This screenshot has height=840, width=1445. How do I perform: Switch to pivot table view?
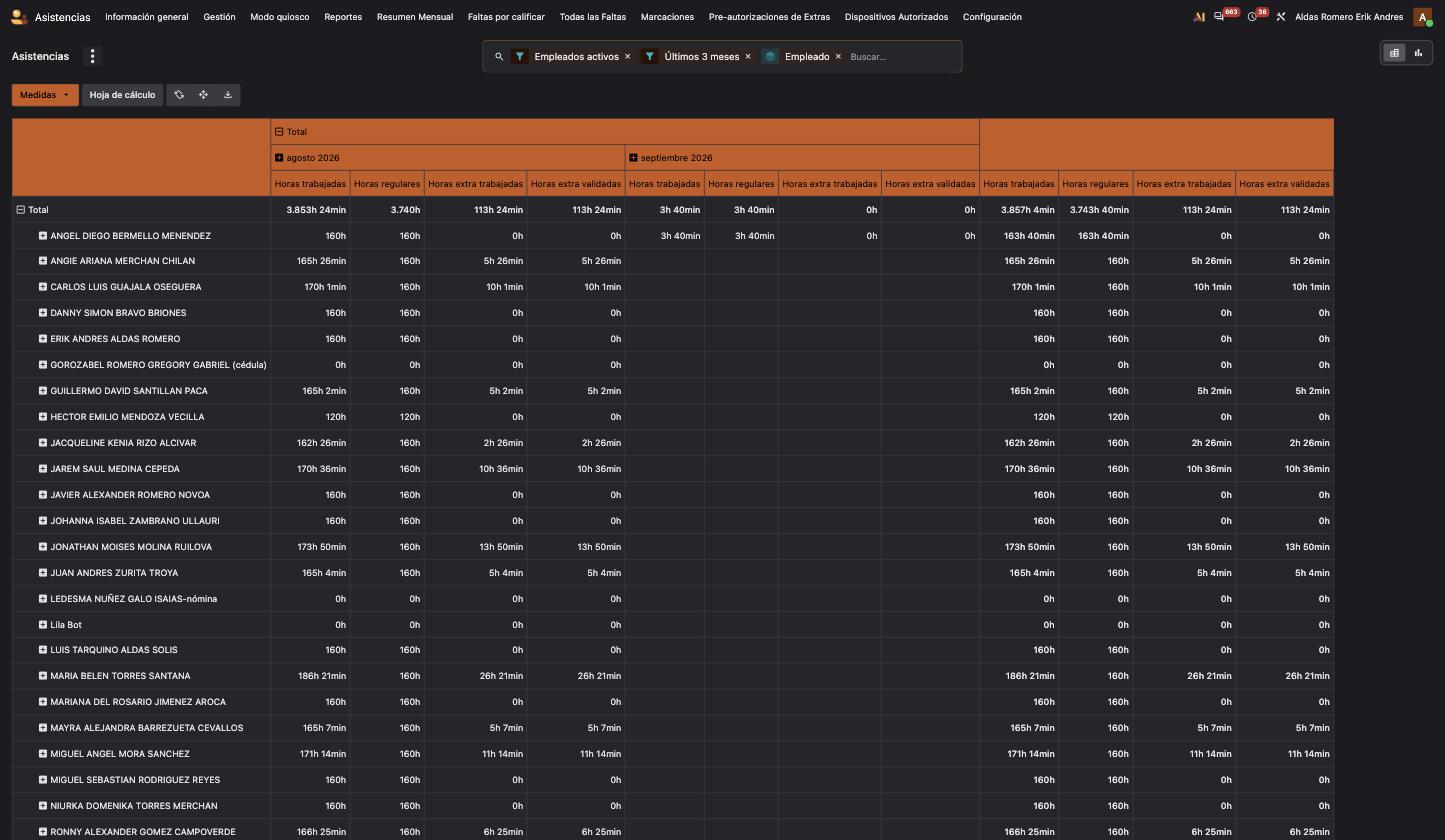coord(1394,53)
